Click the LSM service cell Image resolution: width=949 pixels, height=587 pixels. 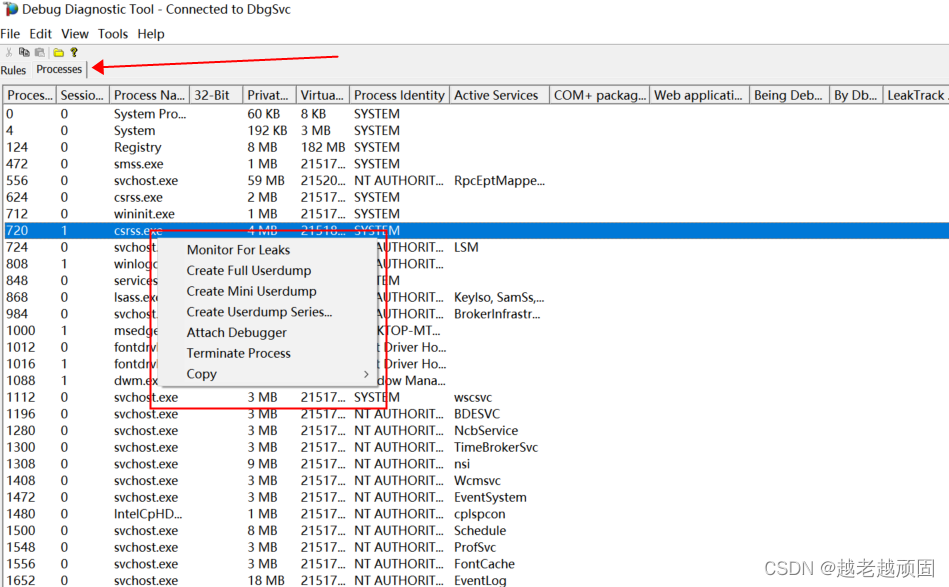pos(466,247)
